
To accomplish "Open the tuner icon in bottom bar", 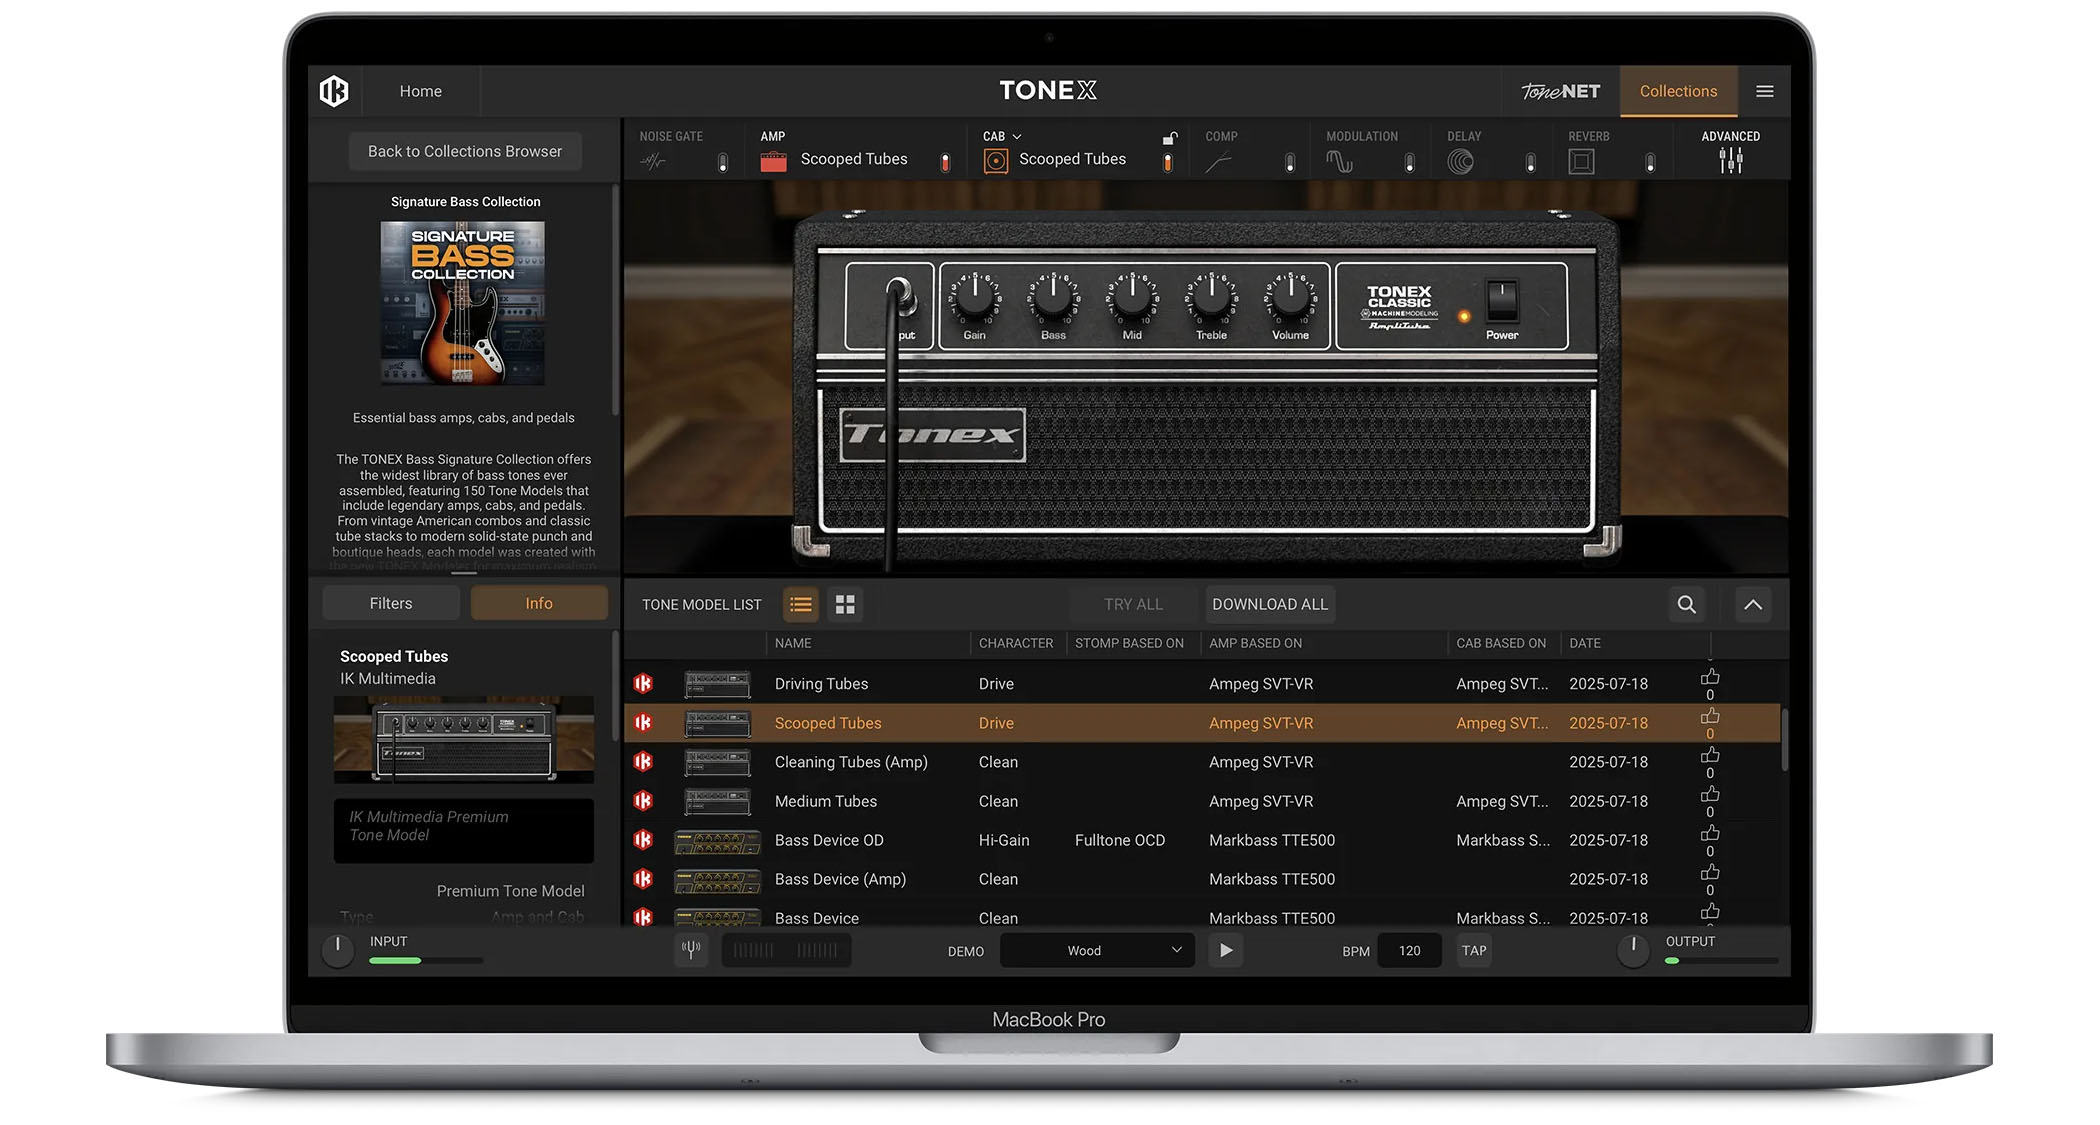I will [691, 950].
